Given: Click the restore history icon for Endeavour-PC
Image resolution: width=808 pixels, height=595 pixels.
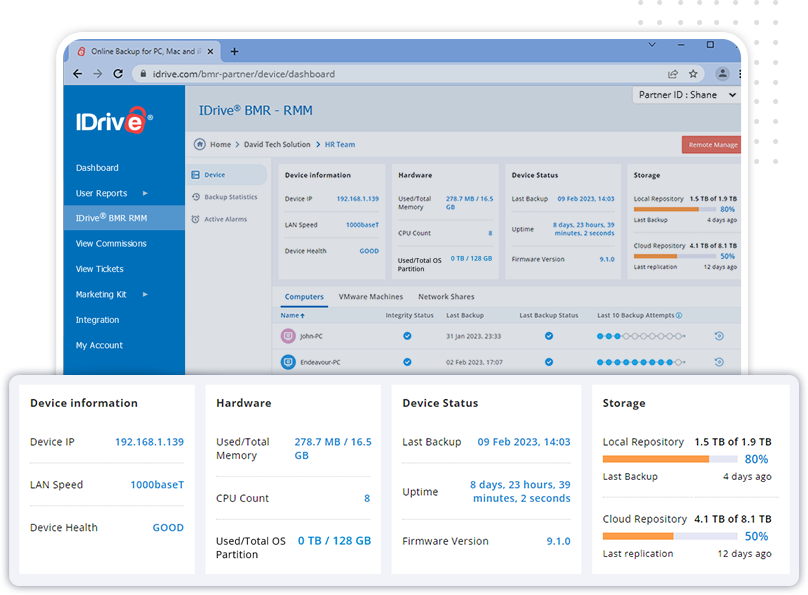Looking at the screenshot, I should (x=718, y=362).
